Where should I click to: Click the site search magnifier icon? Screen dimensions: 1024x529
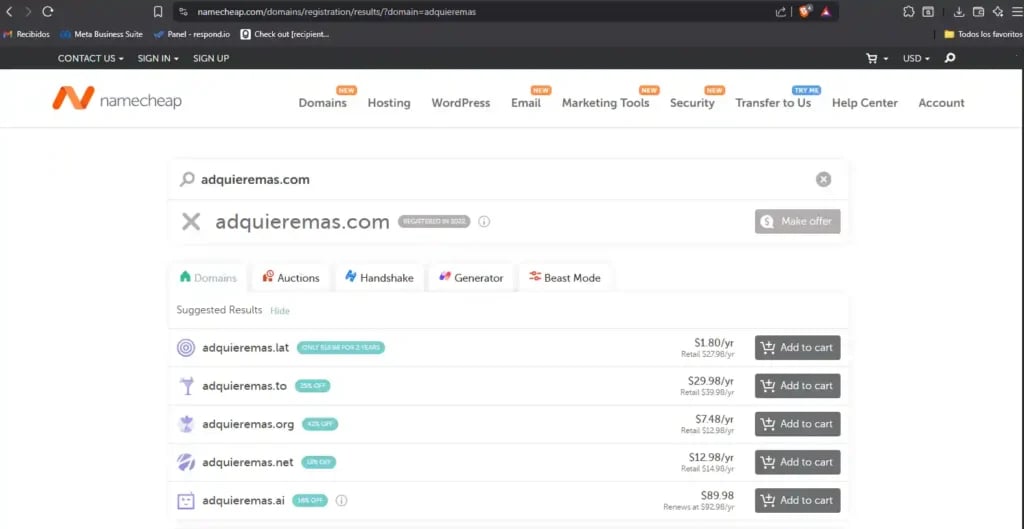point(950,58)
